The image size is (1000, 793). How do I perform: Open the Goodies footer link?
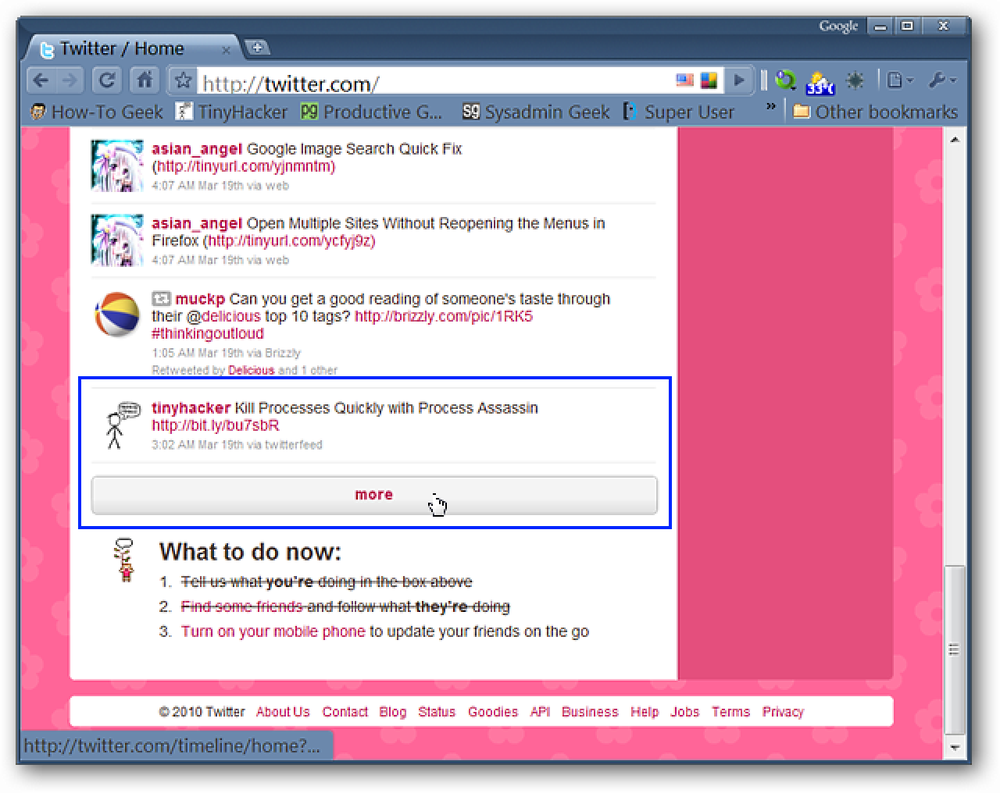[493, 712]
